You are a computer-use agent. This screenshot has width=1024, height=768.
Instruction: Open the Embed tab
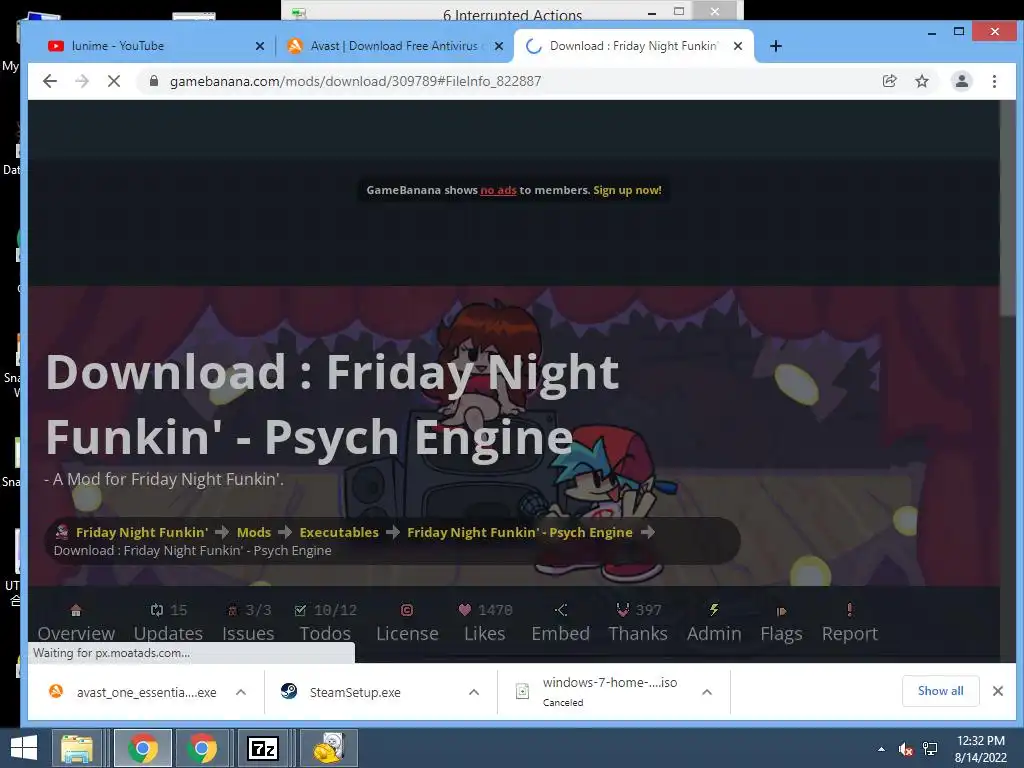[560, 624]
